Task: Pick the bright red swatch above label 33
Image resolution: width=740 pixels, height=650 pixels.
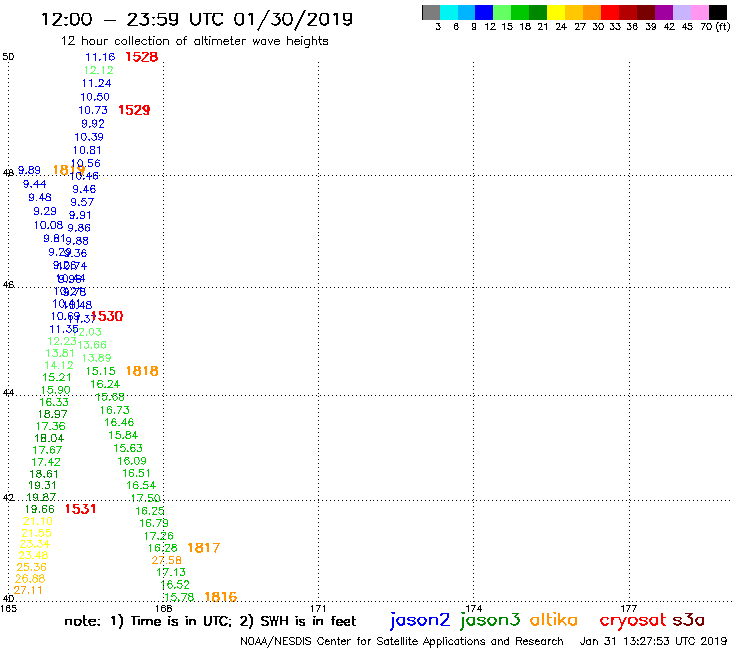Action: (609, 12)
